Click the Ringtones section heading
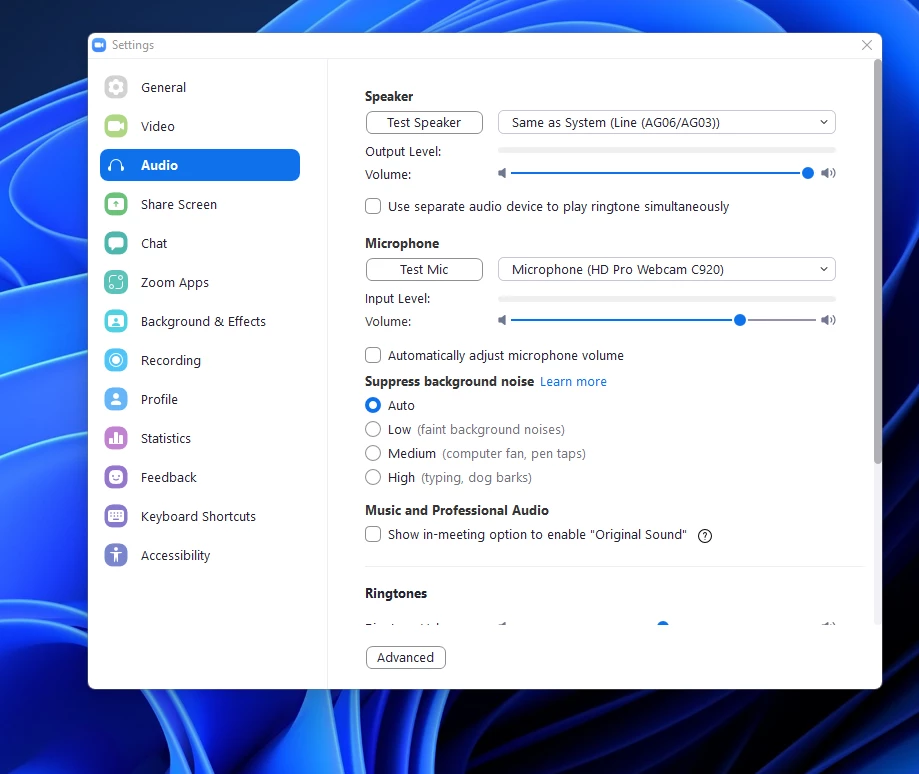This screenshot has height=774, width=919. tap(396, 594)
